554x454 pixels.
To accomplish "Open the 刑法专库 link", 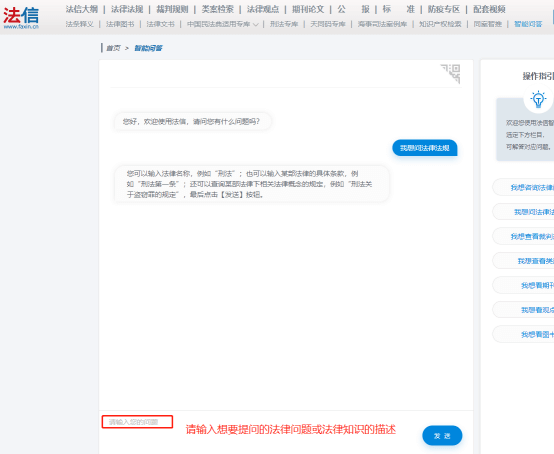I will 284,24.
